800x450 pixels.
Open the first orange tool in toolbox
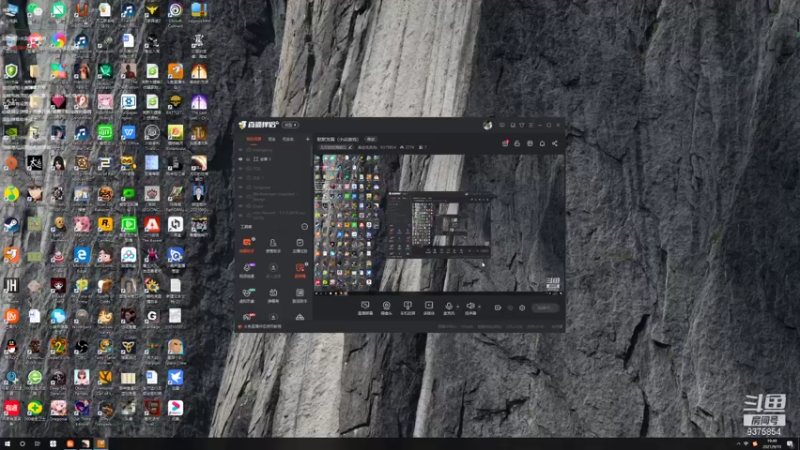tap(247, 244)
